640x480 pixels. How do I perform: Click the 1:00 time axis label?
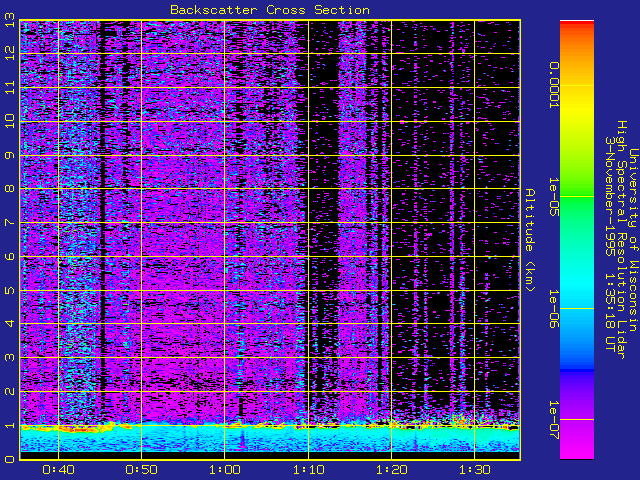click(x=224, y=470)
